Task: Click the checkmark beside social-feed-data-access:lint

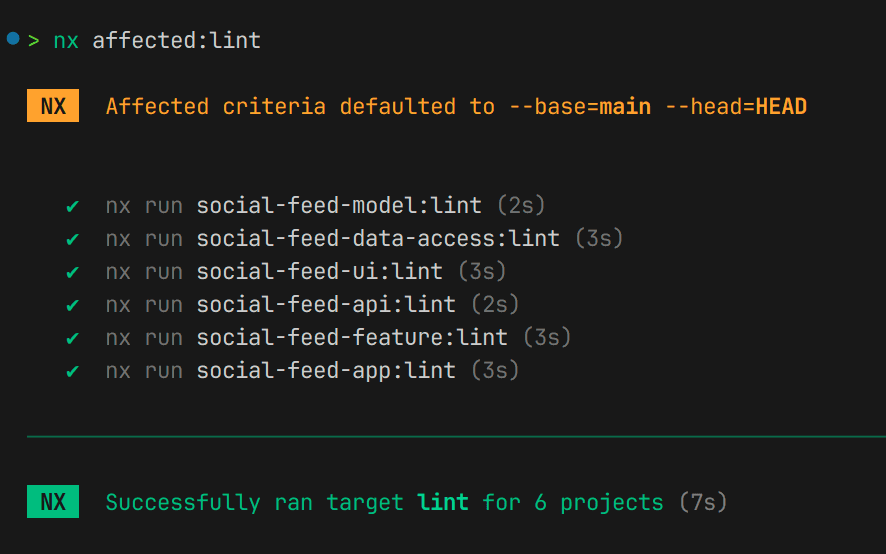Action: click(x=72, y=239)
